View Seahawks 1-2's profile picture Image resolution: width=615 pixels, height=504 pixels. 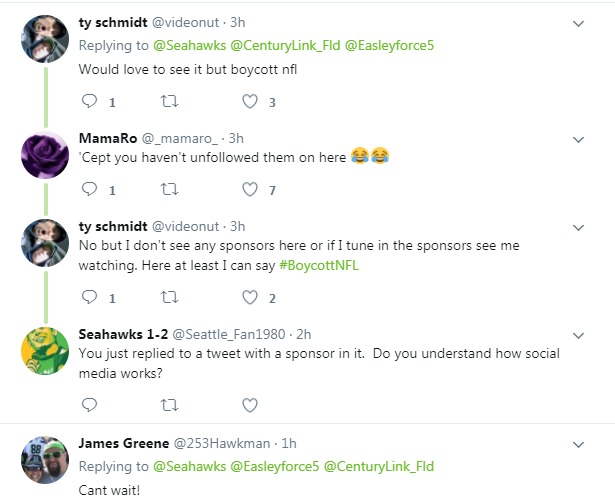coord(46,350)
